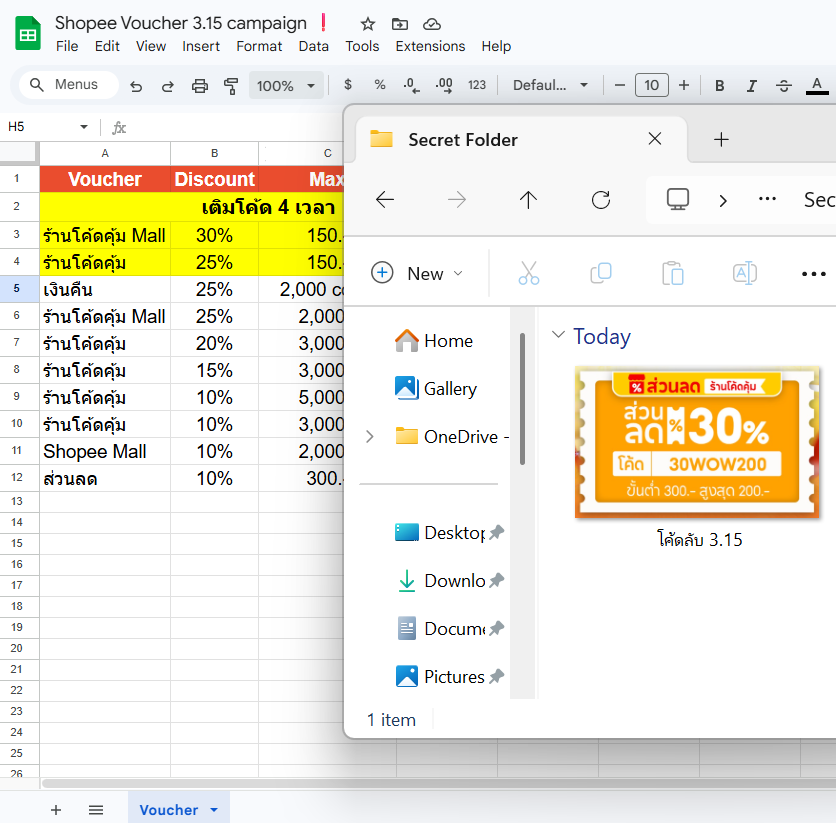Close the Secret Folder tab

pyautogui.click(x=655, y=139)
